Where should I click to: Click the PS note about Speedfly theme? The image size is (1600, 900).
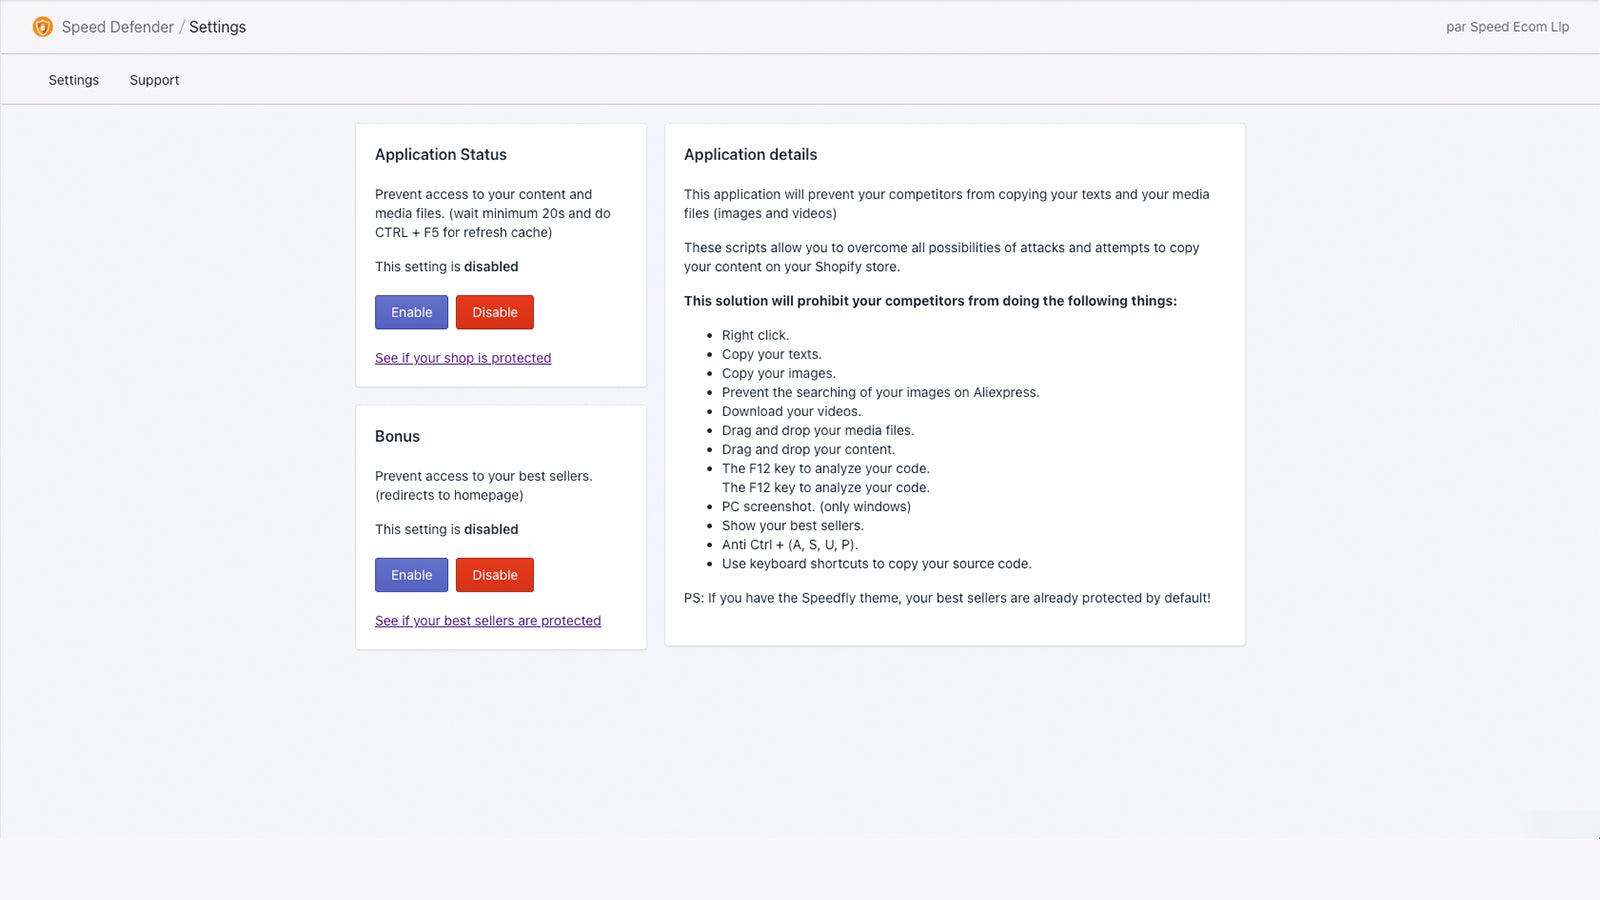coord(947,598)
